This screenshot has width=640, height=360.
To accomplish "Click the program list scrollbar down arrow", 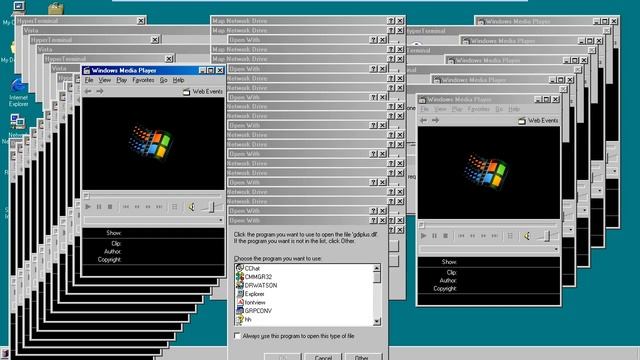I will coord(377,322).
